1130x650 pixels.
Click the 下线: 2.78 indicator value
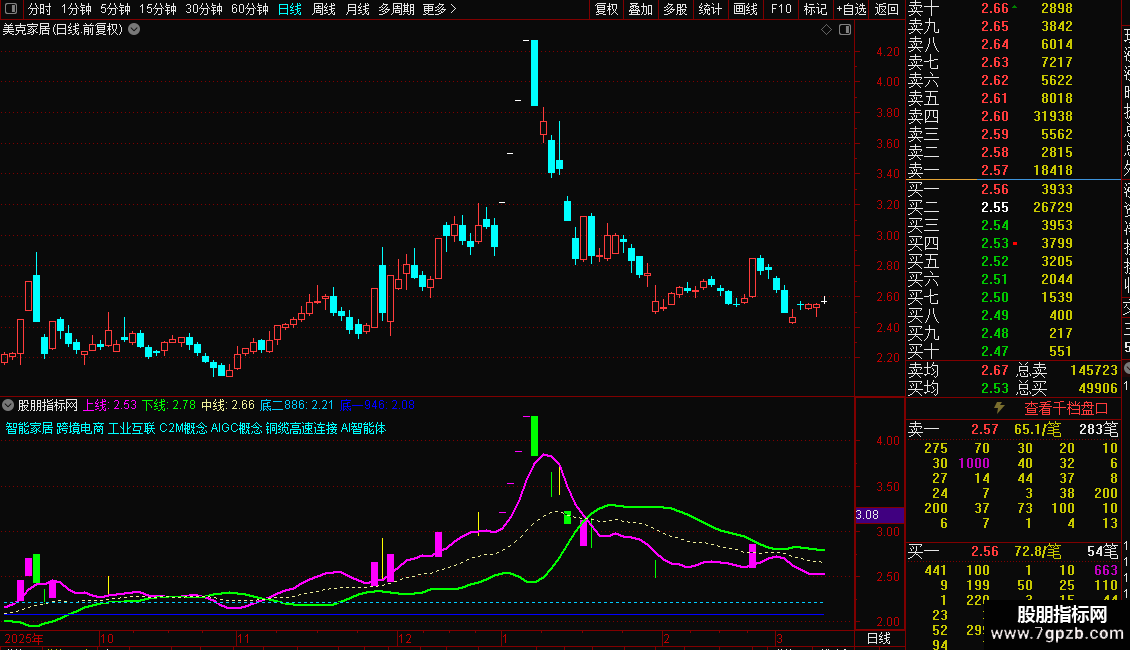(169, 405)
